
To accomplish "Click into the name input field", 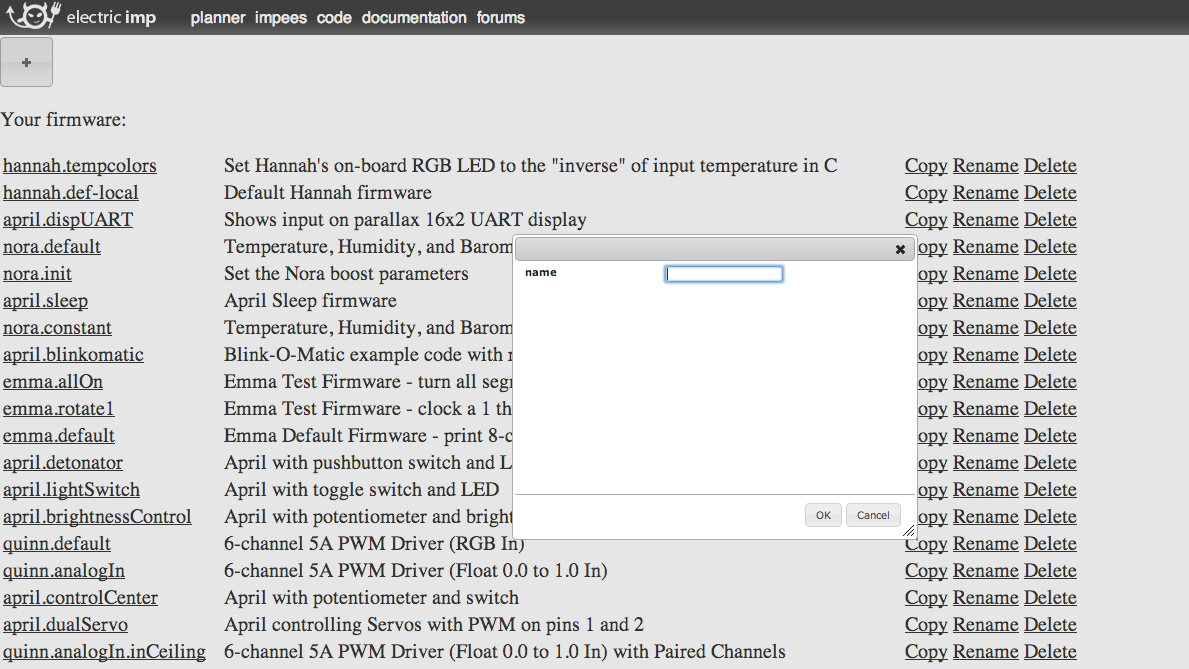I will [723, 273].
